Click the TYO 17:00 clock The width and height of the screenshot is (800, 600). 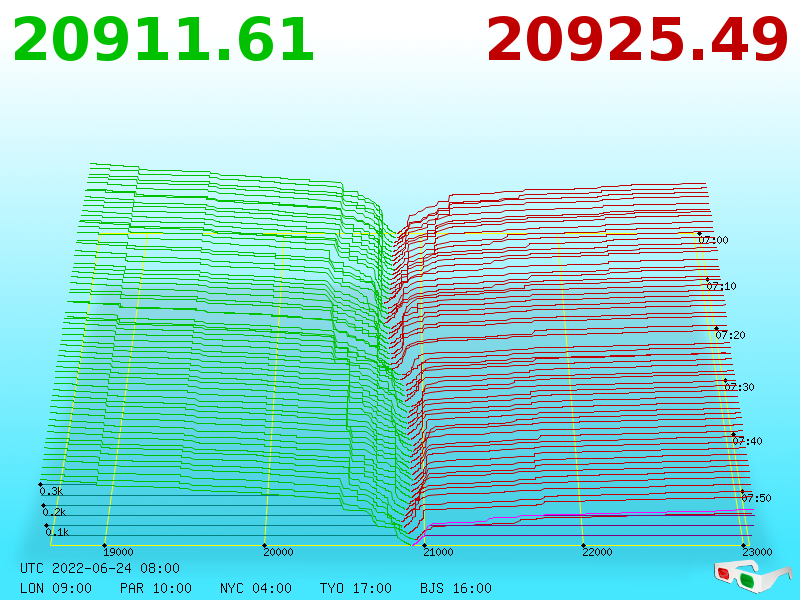coord(356,588)
